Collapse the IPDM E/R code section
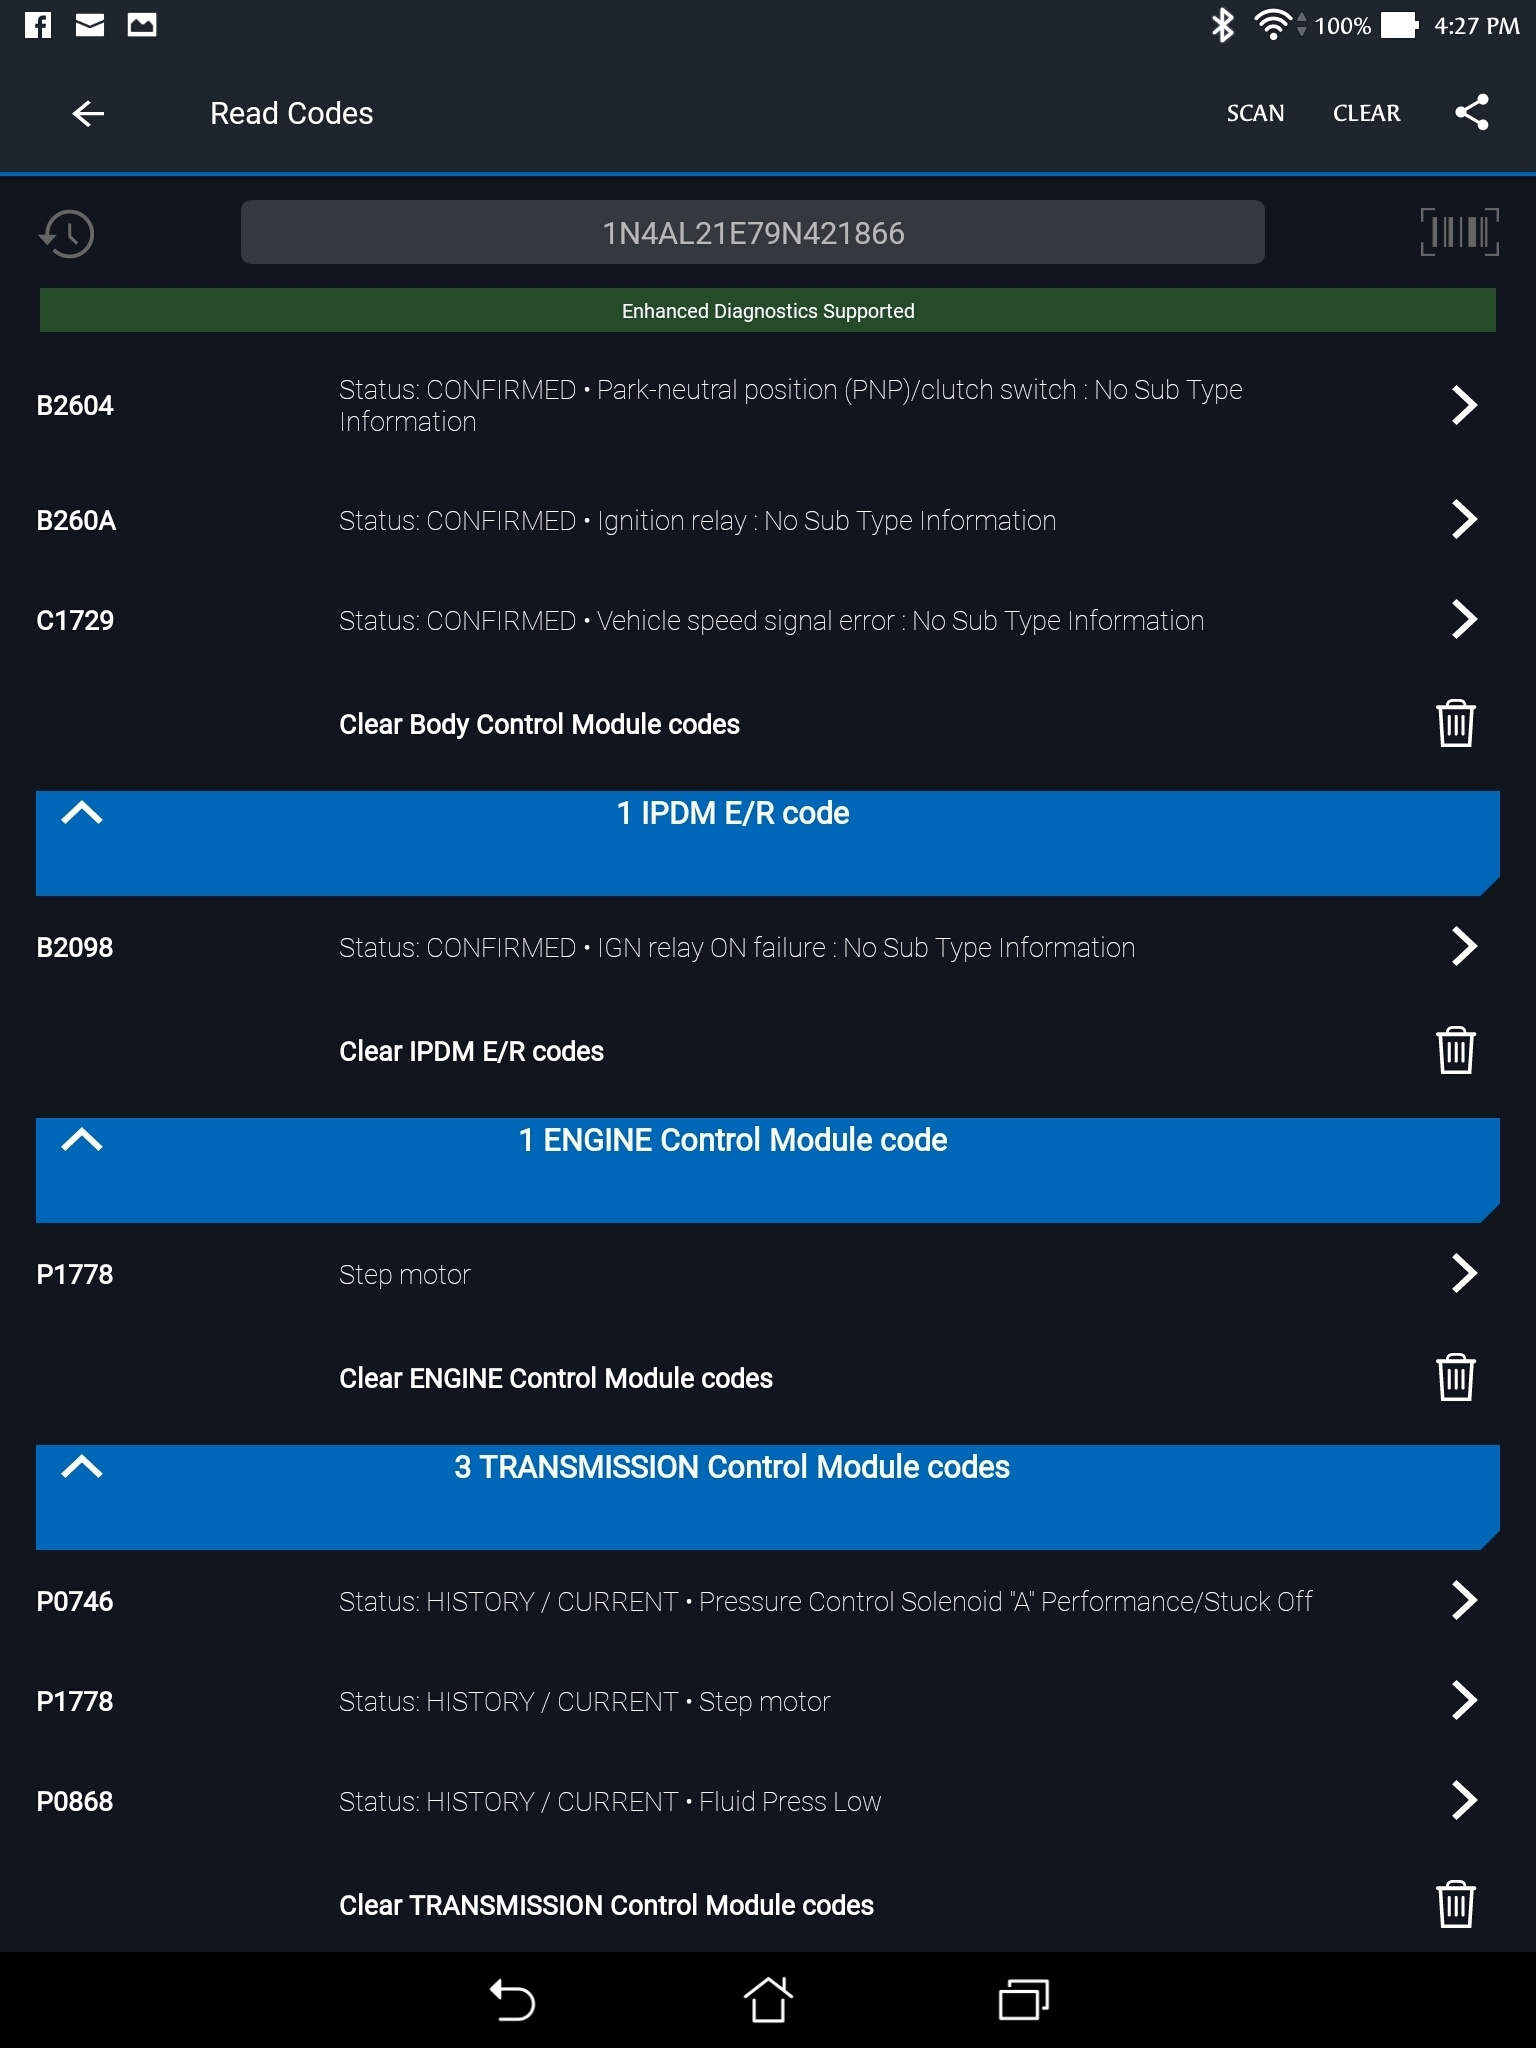The height and width of the screenshot is (2048, 1536). [82, 813]
